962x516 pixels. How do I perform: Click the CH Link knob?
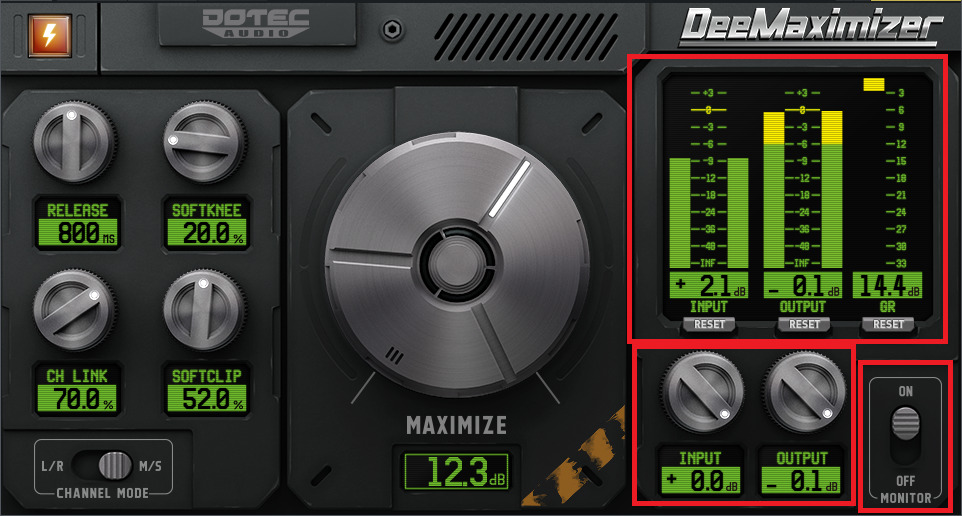point(74,310)
